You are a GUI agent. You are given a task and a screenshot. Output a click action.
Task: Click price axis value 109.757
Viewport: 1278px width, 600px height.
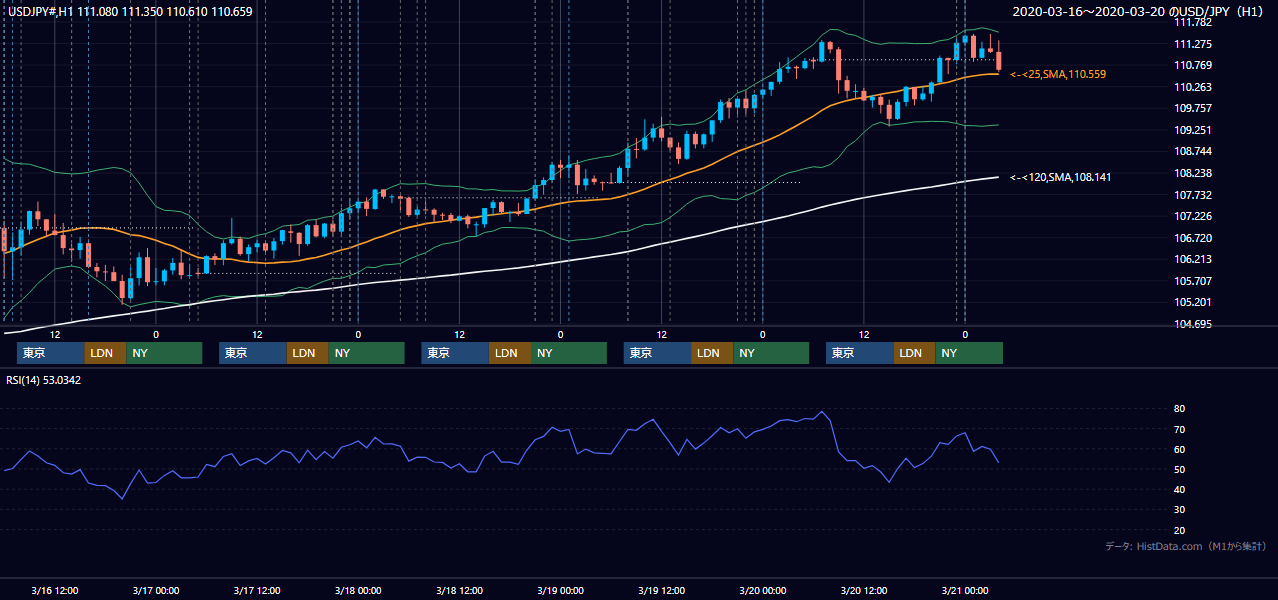(1192, 108)
